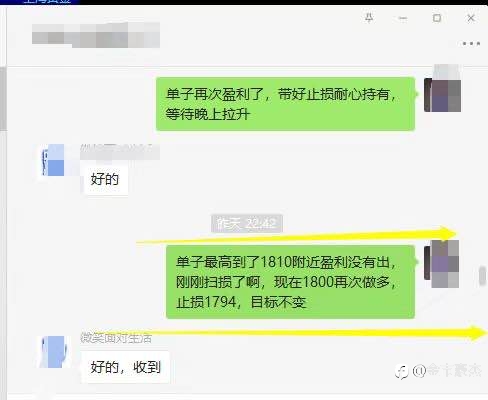Open the three-dot chat info menu
This screenshot has width=488, height=400.
tap(471, 43)
